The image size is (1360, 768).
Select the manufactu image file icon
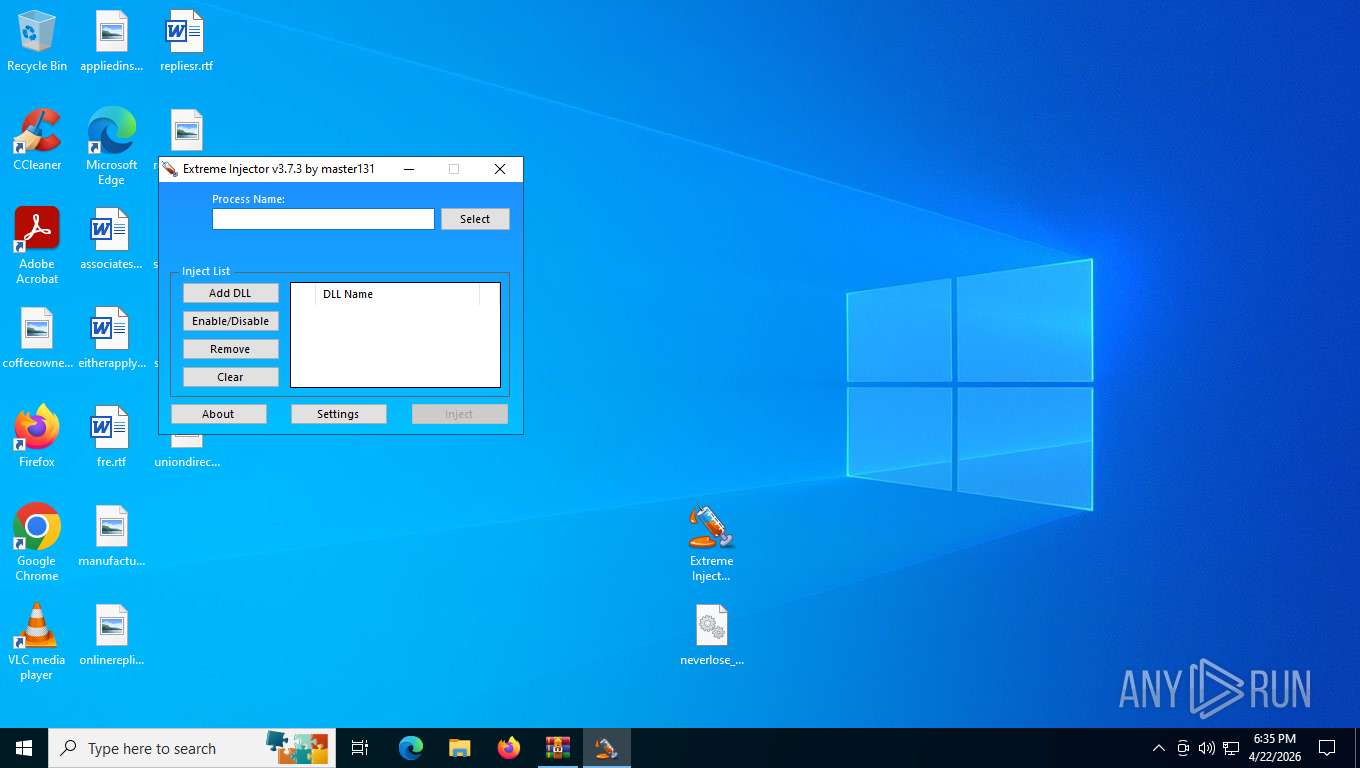click(111, 536)
